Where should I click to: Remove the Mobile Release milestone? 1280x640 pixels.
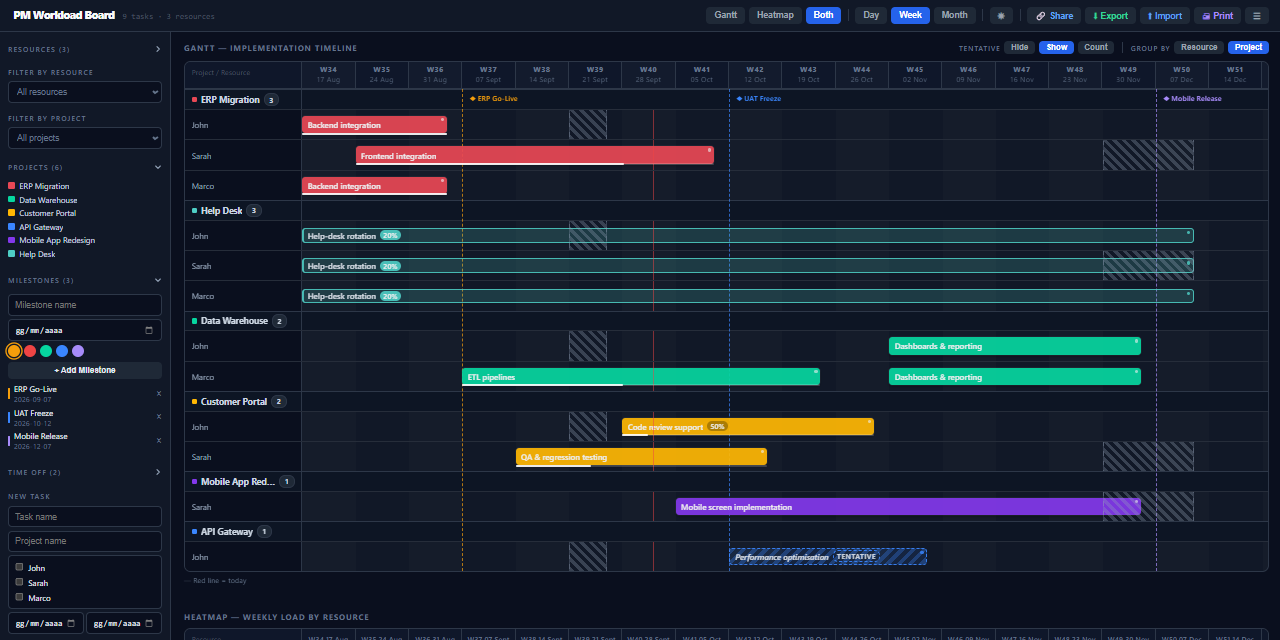click(x=158, y=440)
